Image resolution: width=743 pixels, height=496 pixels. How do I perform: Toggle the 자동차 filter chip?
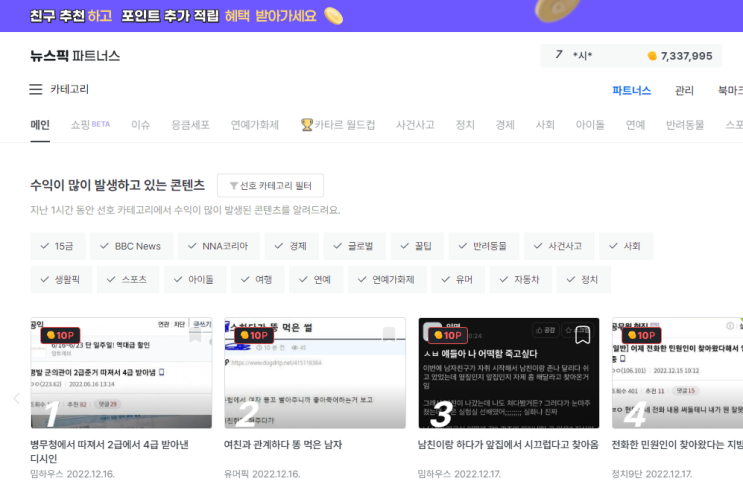point(520,280)
